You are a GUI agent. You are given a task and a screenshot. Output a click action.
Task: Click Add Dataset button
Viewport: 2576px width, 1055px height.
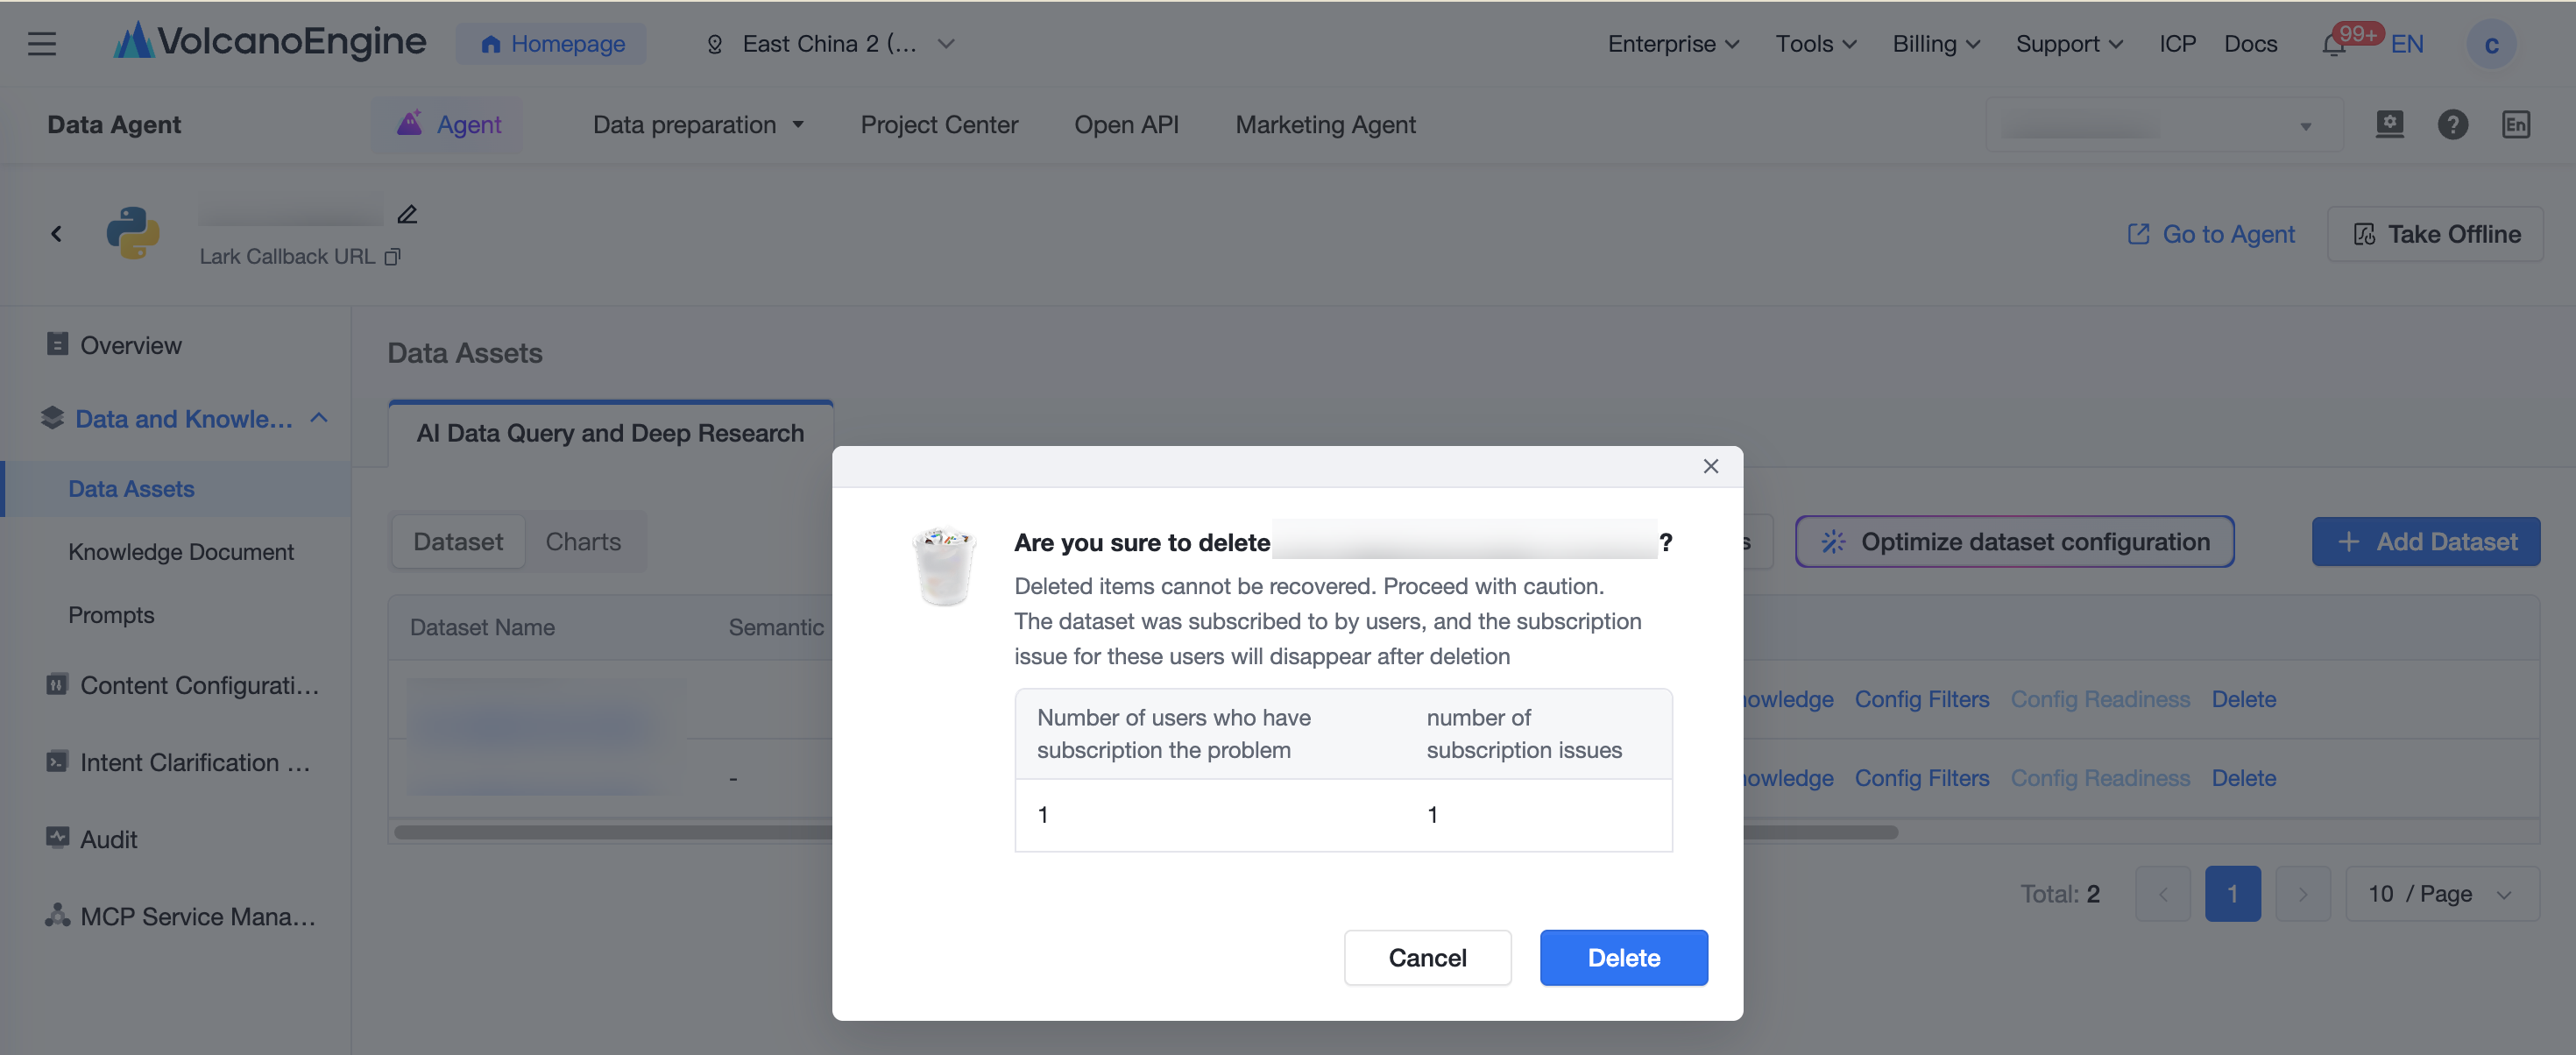tap(2425, 541)
